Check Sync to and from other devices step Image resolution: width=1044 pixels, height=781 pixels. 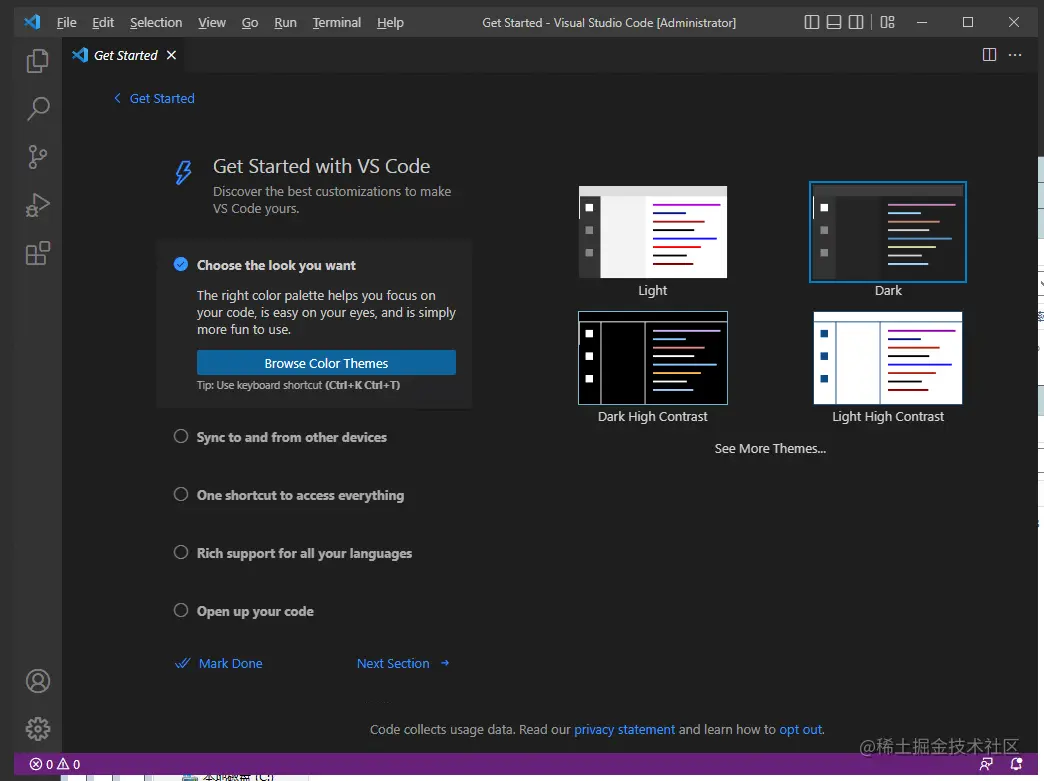point(181,436)
